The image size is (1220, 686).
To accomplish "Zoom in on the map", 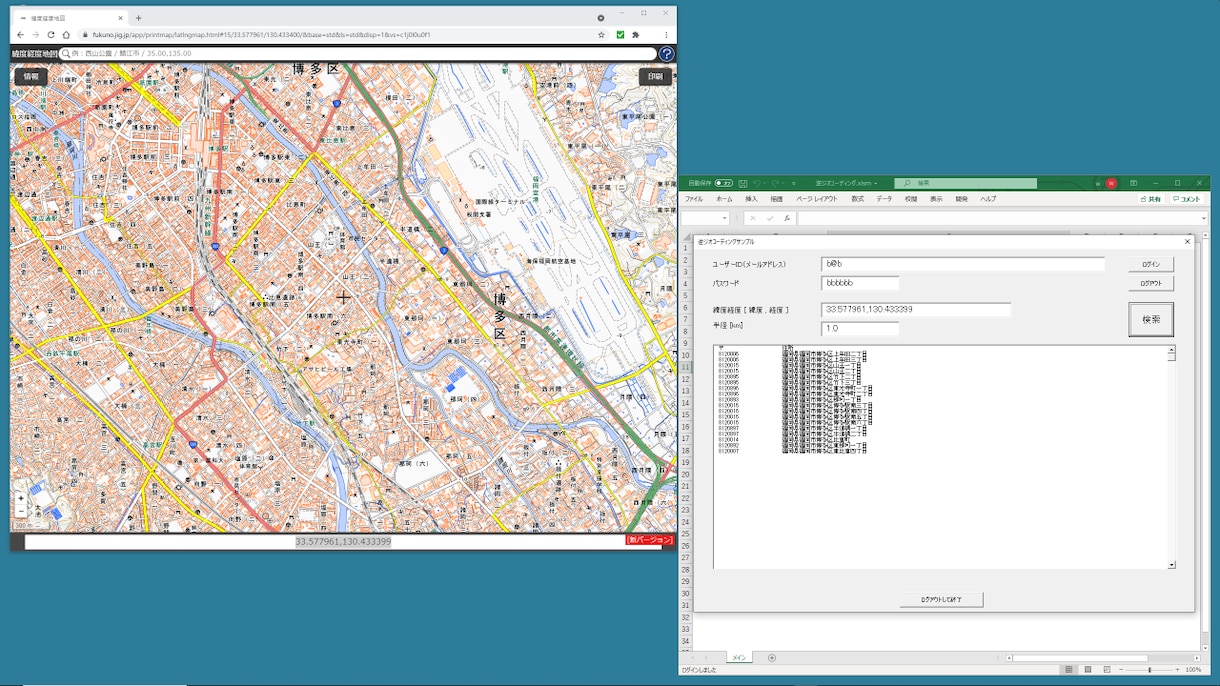I will [21, 498].
